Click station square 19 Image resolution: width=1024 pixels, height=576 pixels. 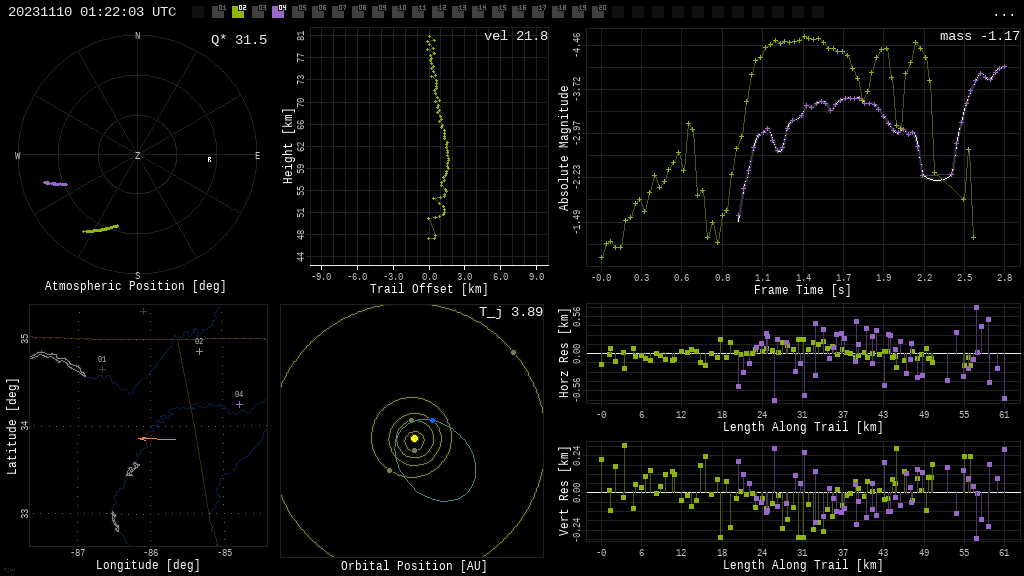pyautogui.click(x=577, y=12)
